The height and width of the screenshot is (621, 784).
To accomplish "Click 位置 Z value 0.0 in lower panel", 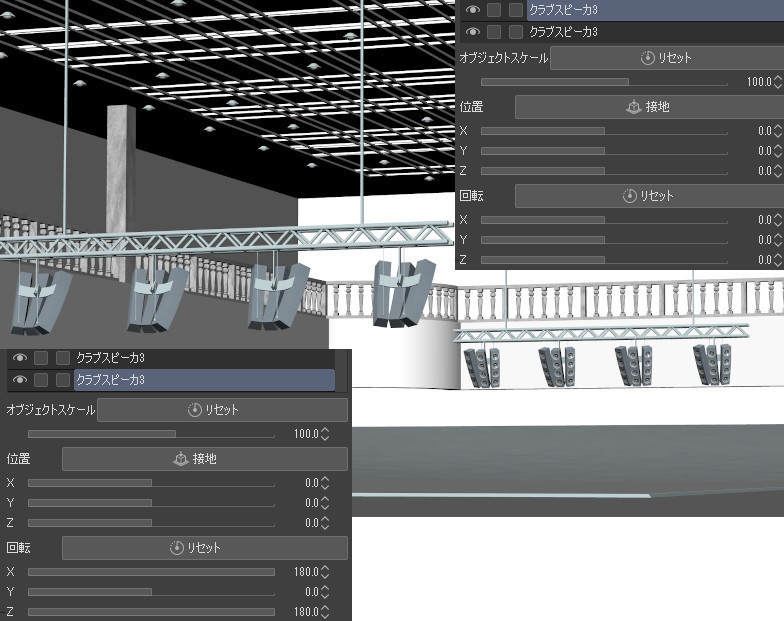I will click(x=312, y=522).
